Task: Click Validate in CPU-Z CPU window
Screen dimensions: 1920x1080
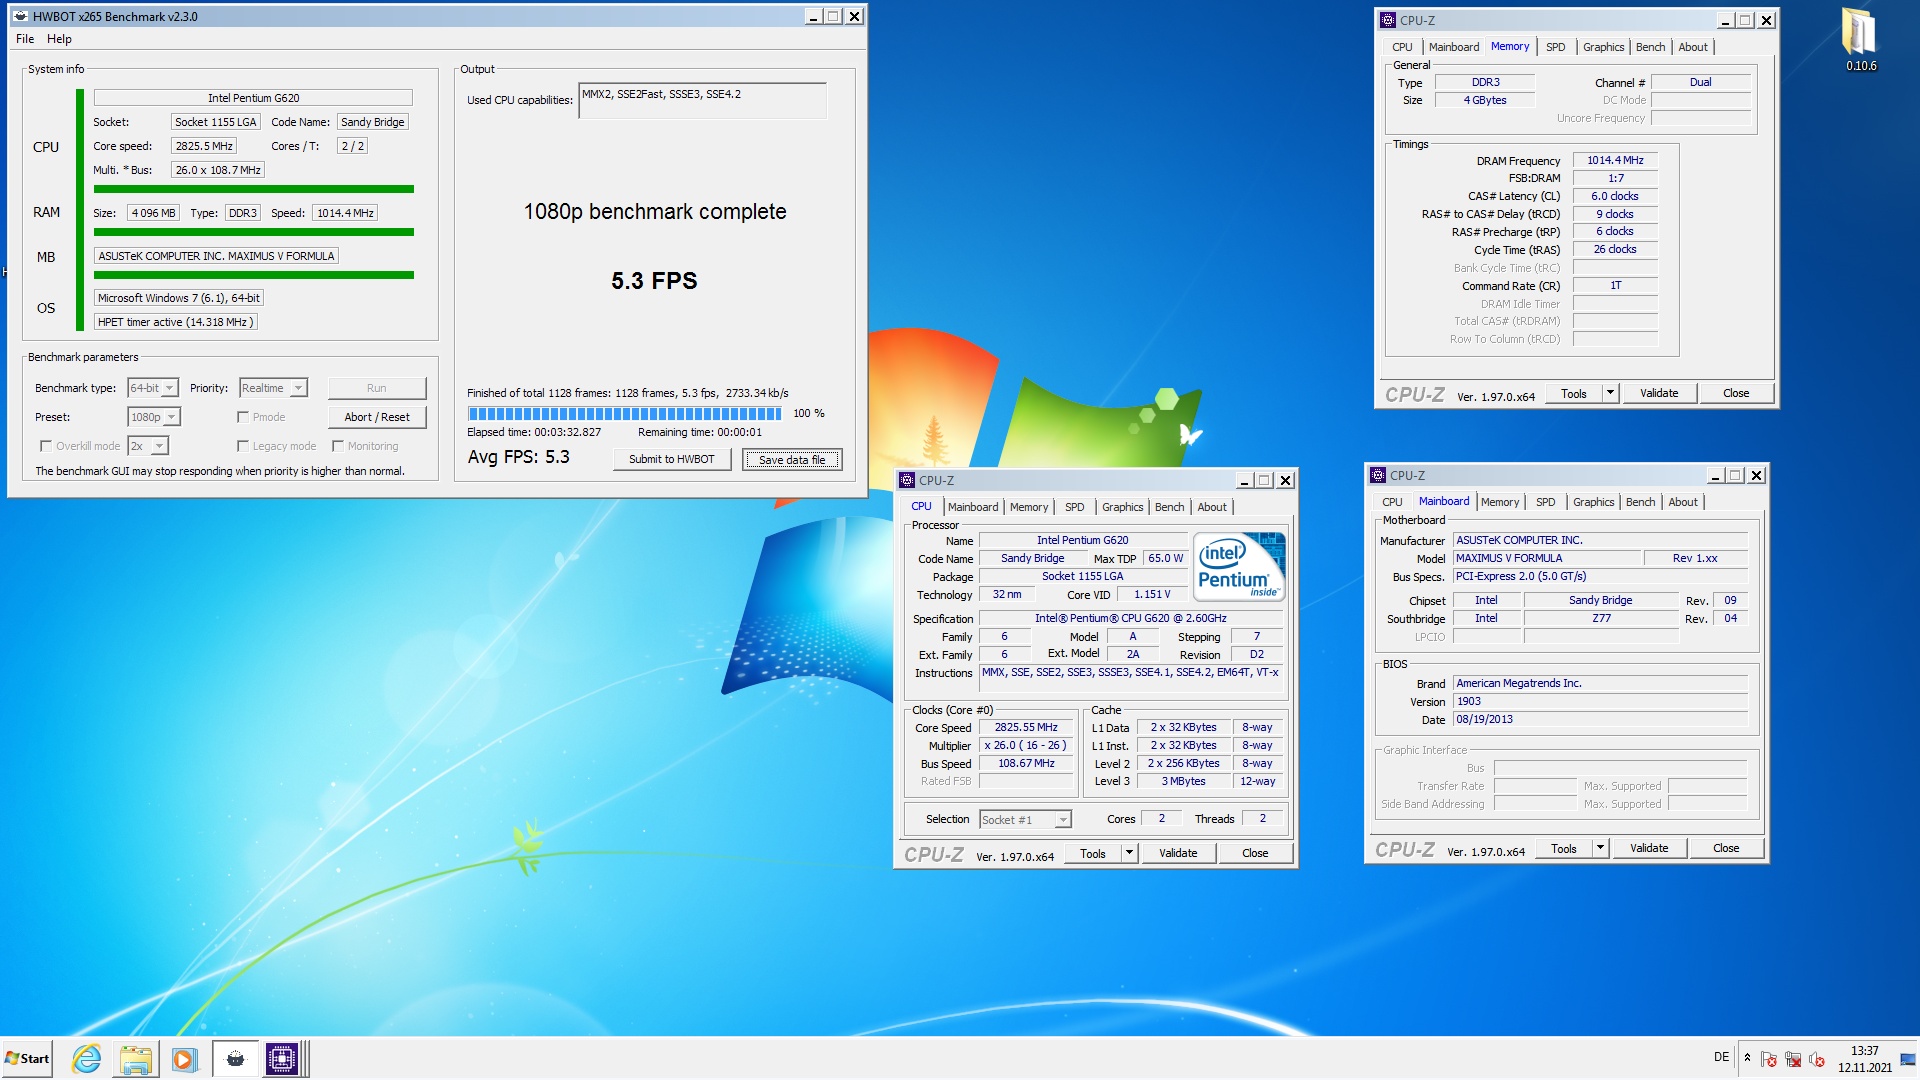Action: [1178, 853]
